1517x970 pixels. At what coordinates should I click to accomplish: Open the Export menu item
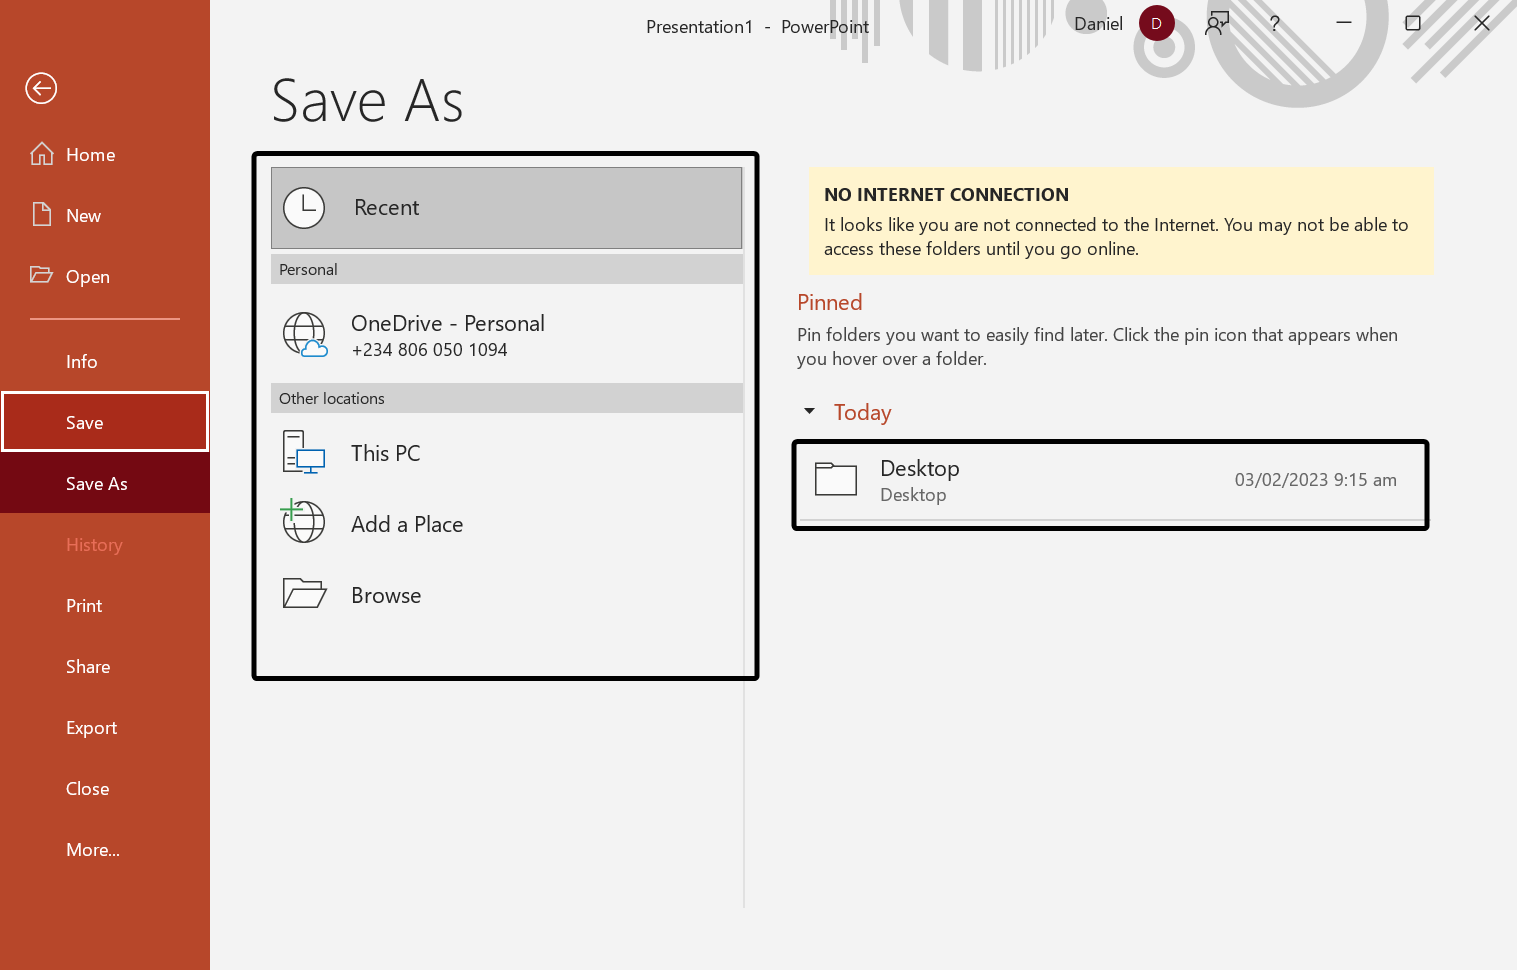tap(91, 727)
